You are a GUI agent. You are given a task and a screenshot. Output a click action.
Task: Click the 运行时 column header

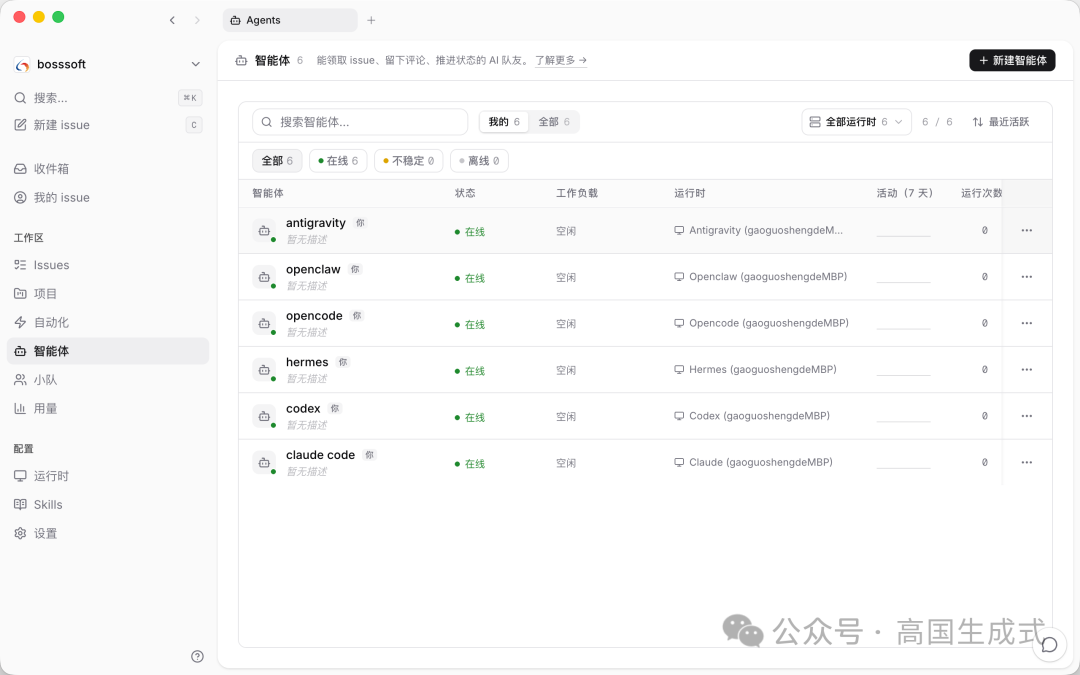pyautogui.click(x=689, y=194)
